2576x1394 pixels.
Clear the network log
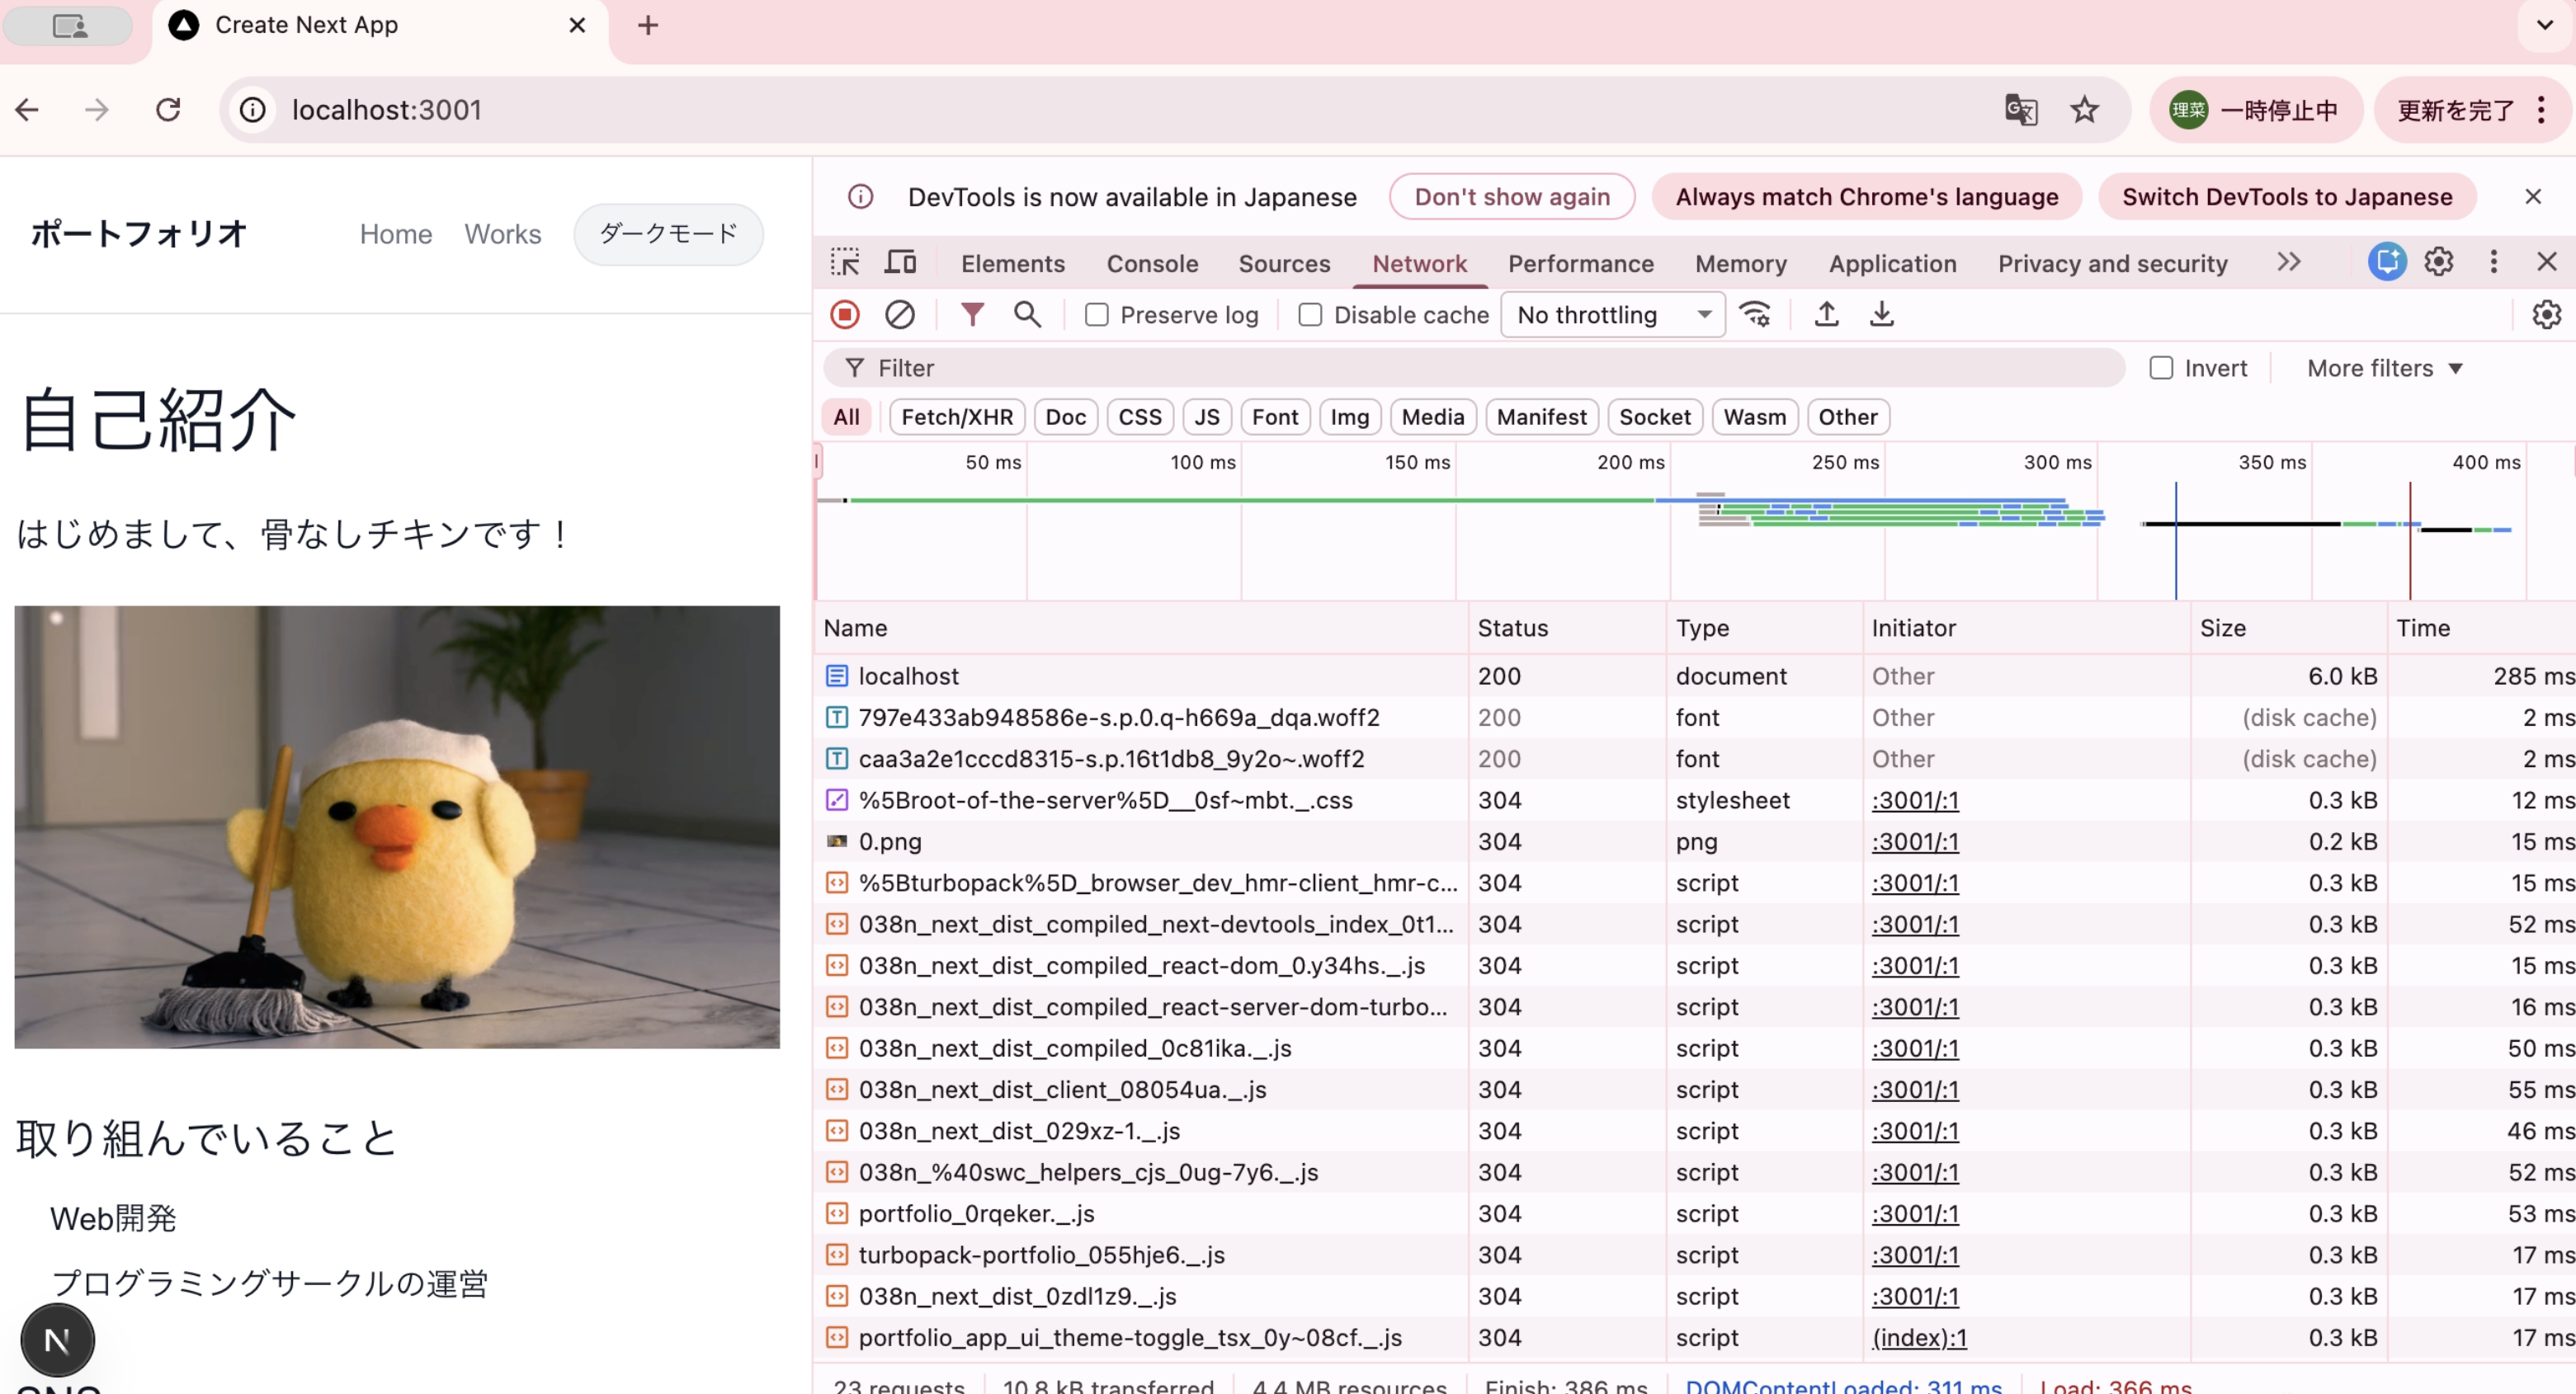tap(899, 315)
